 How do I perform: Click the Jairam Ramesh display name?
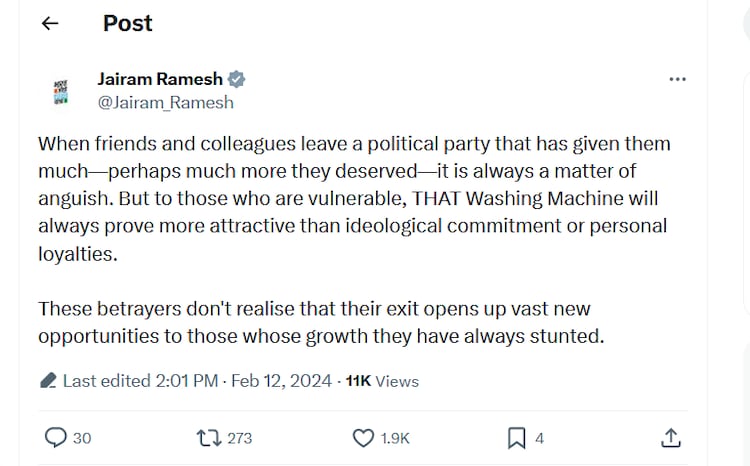coord(160,79)
